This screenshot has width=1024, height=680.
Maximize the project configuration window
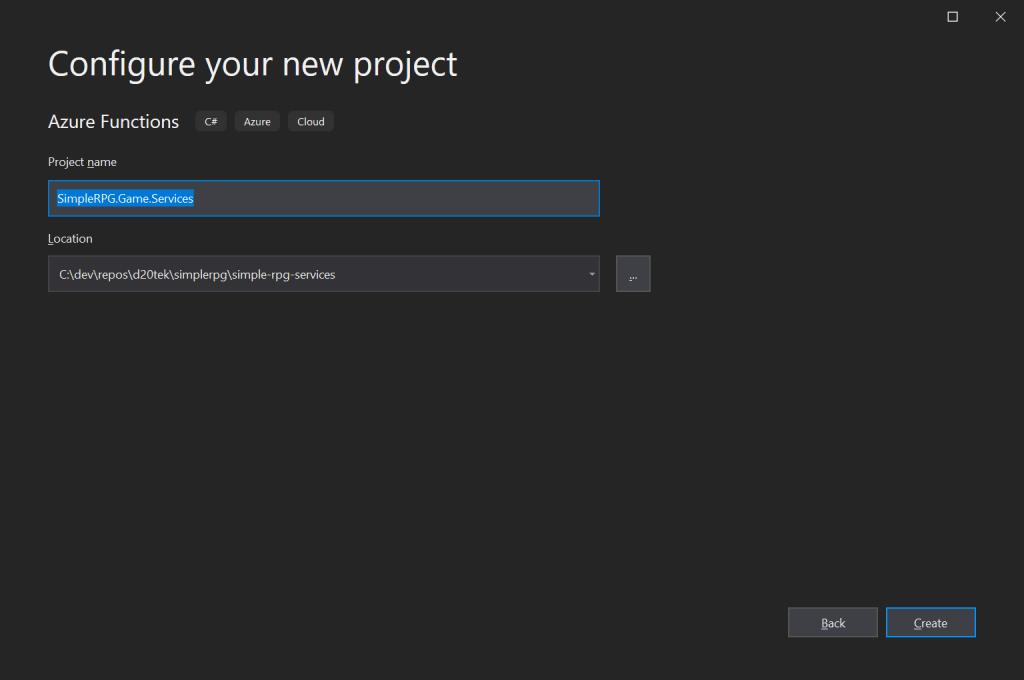952,16
